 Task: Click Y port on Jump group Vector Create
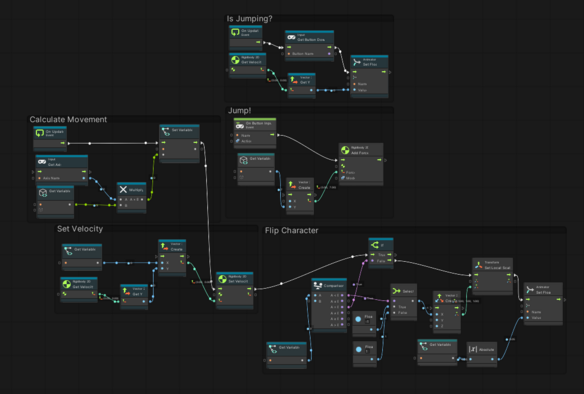290,207
